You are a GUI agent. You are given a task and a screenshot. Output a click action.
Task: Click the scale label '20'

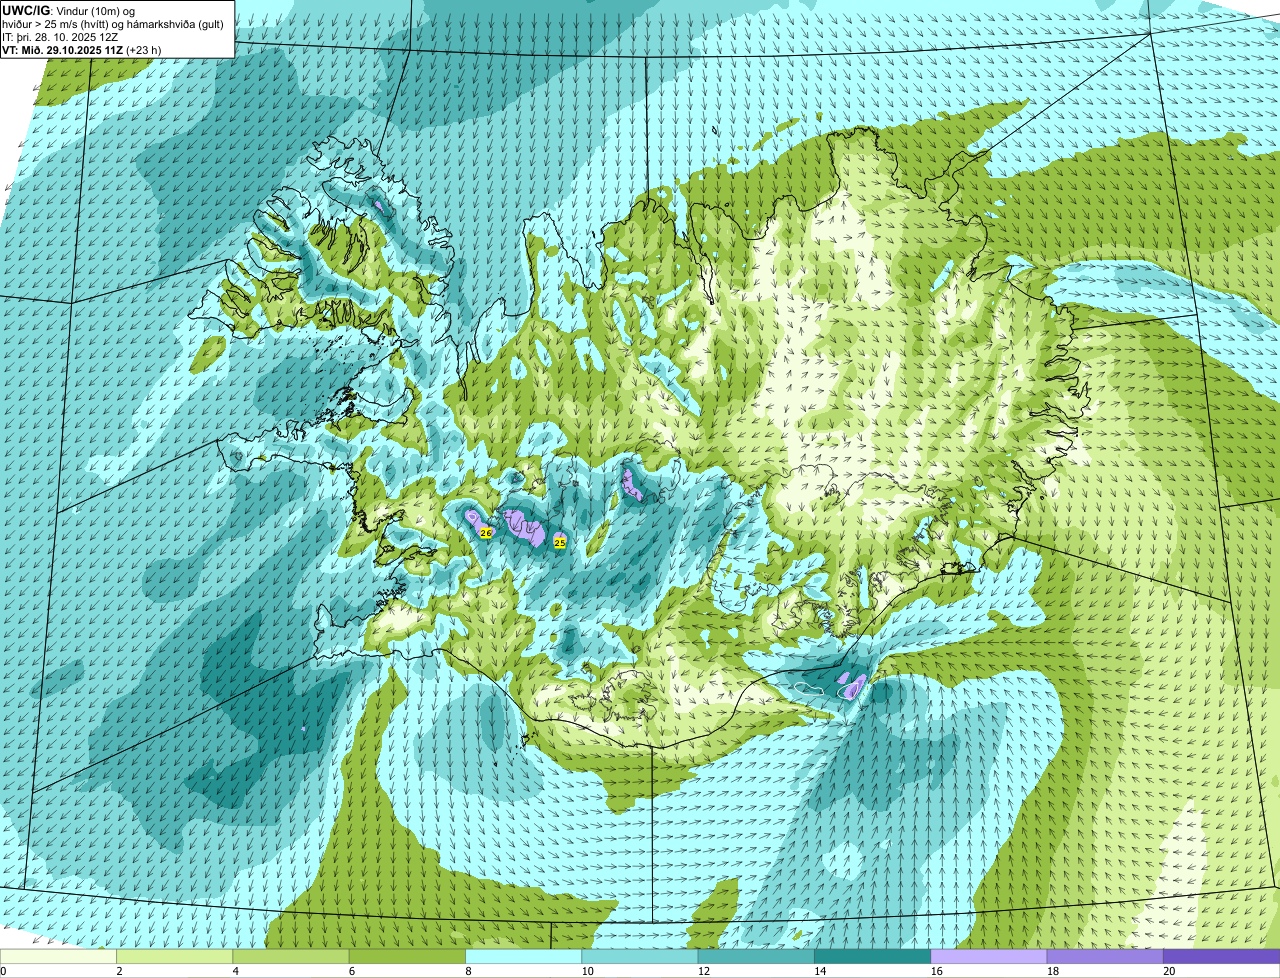pos(1169,971)
